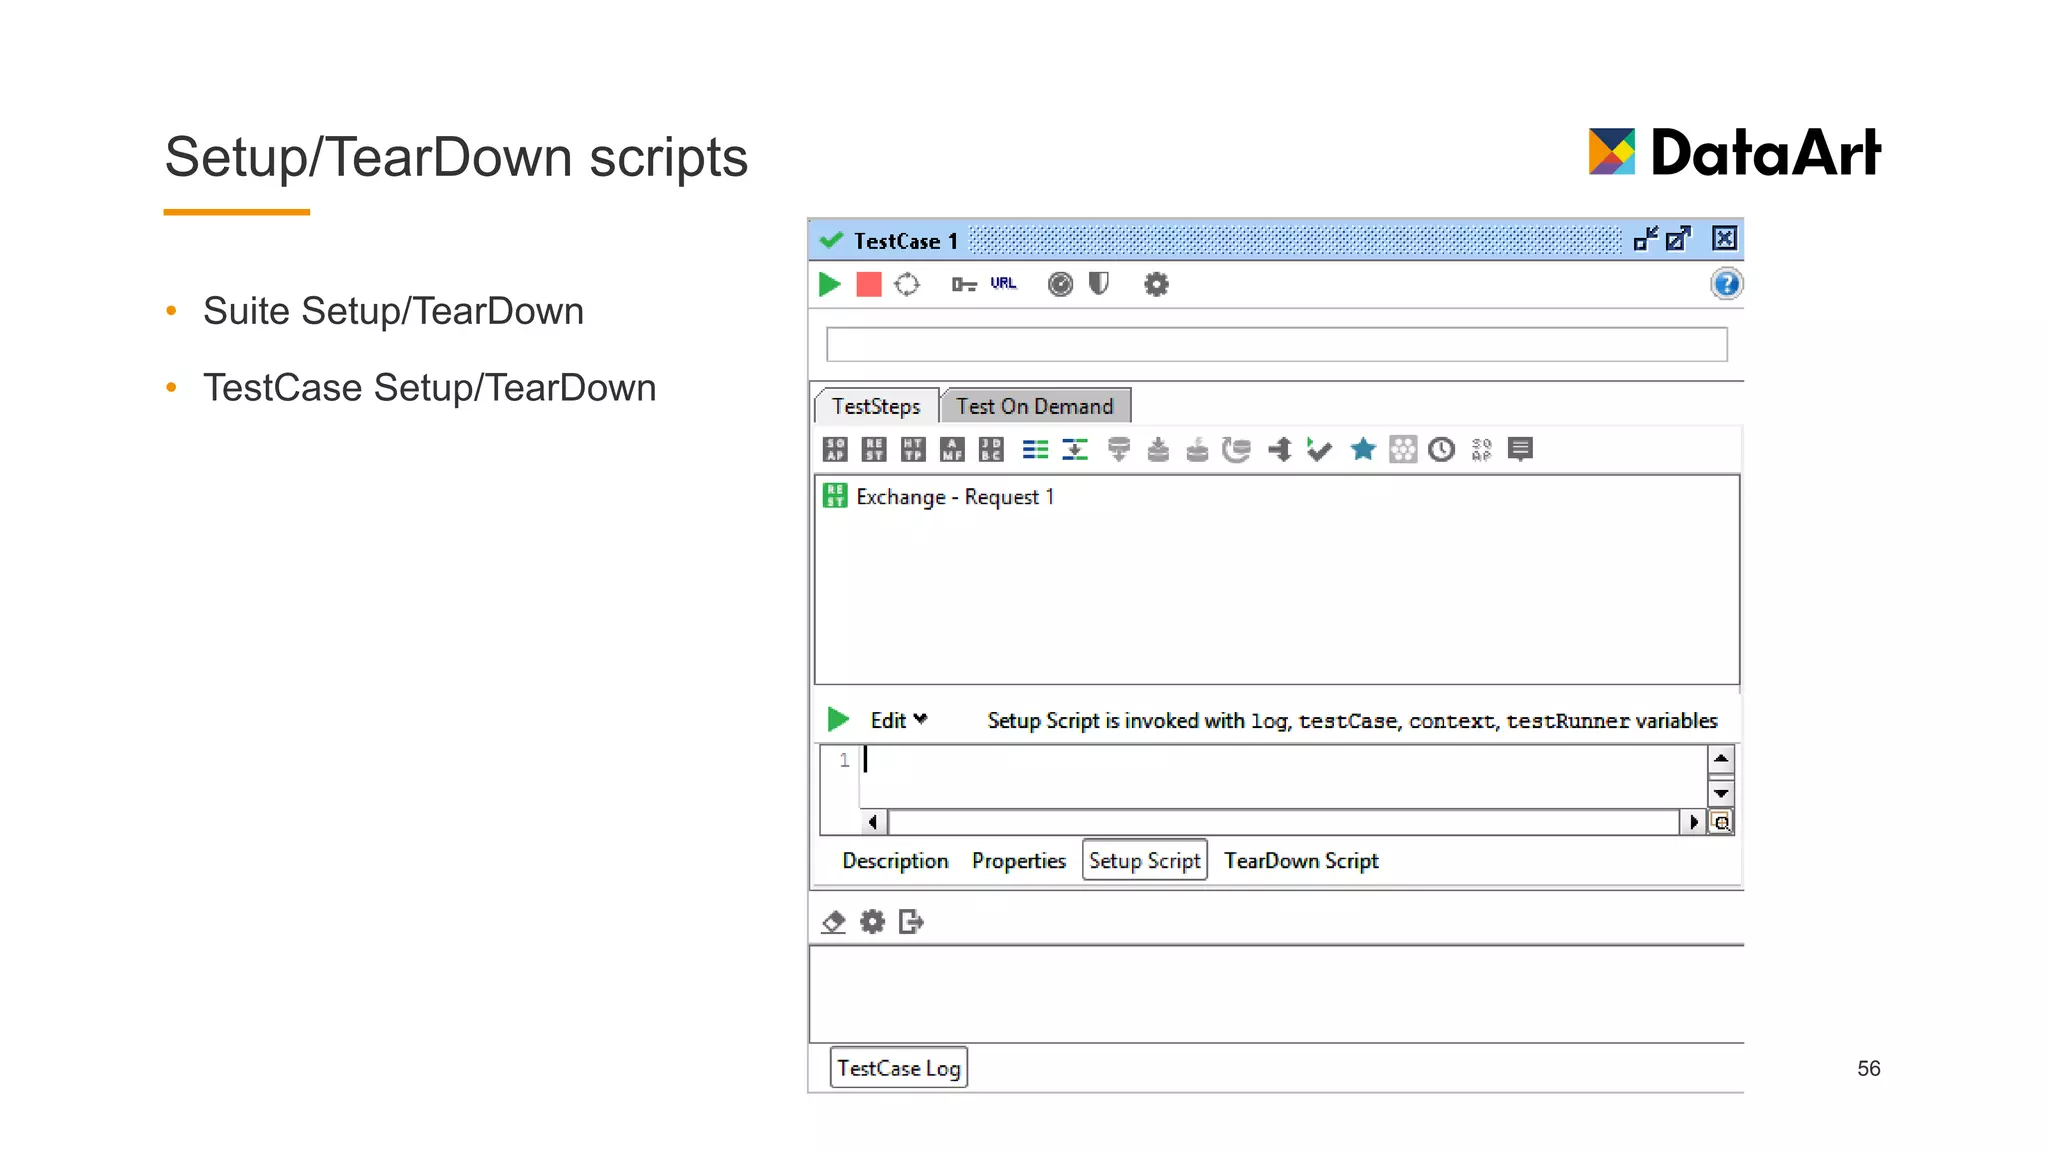The image size is (2048, 1152).
Task: Click the empty progress field below the toolbar
Action: pyautogui.click(x=1276, y=344)
